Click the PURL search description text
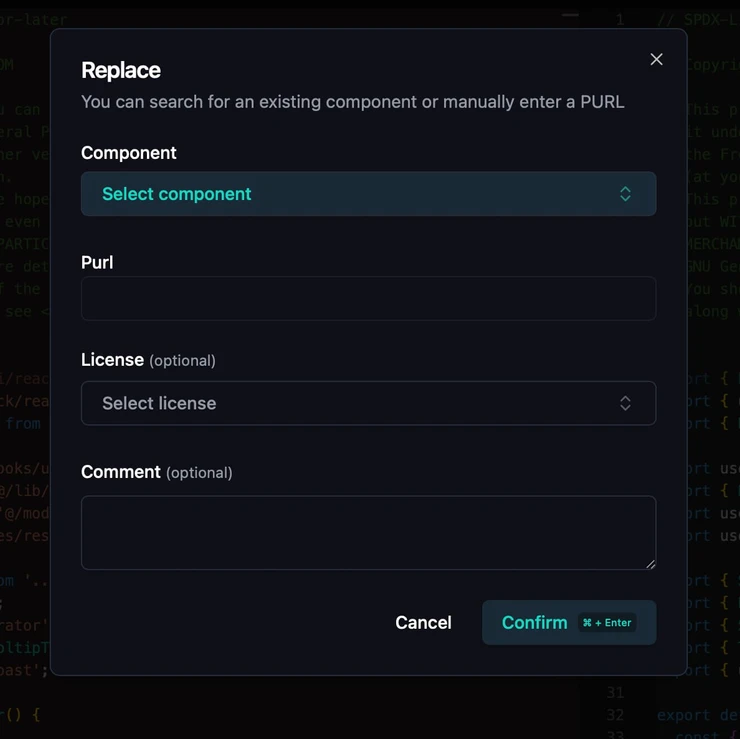This screenshot has height=739, width=740. click(352, 102)
